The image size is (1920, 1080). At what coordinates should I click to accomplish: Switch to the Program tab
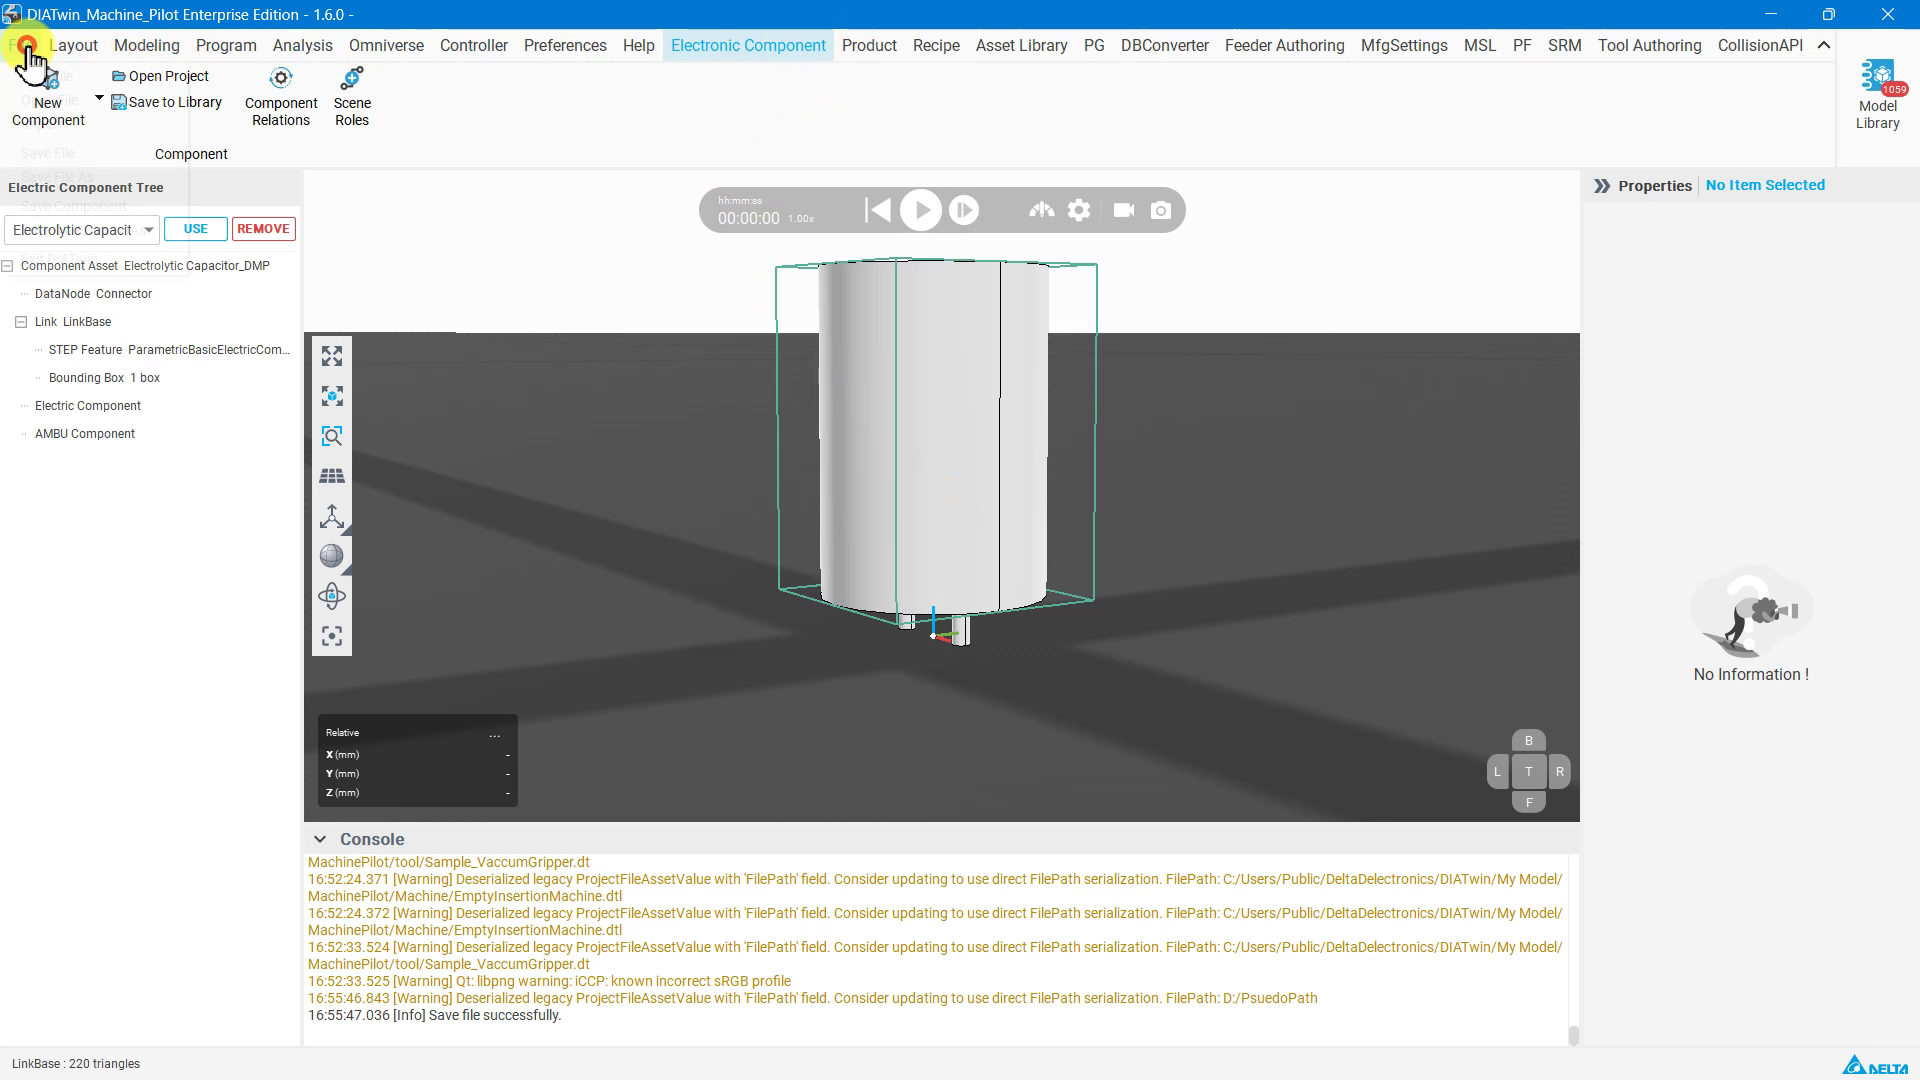[226, 45]
